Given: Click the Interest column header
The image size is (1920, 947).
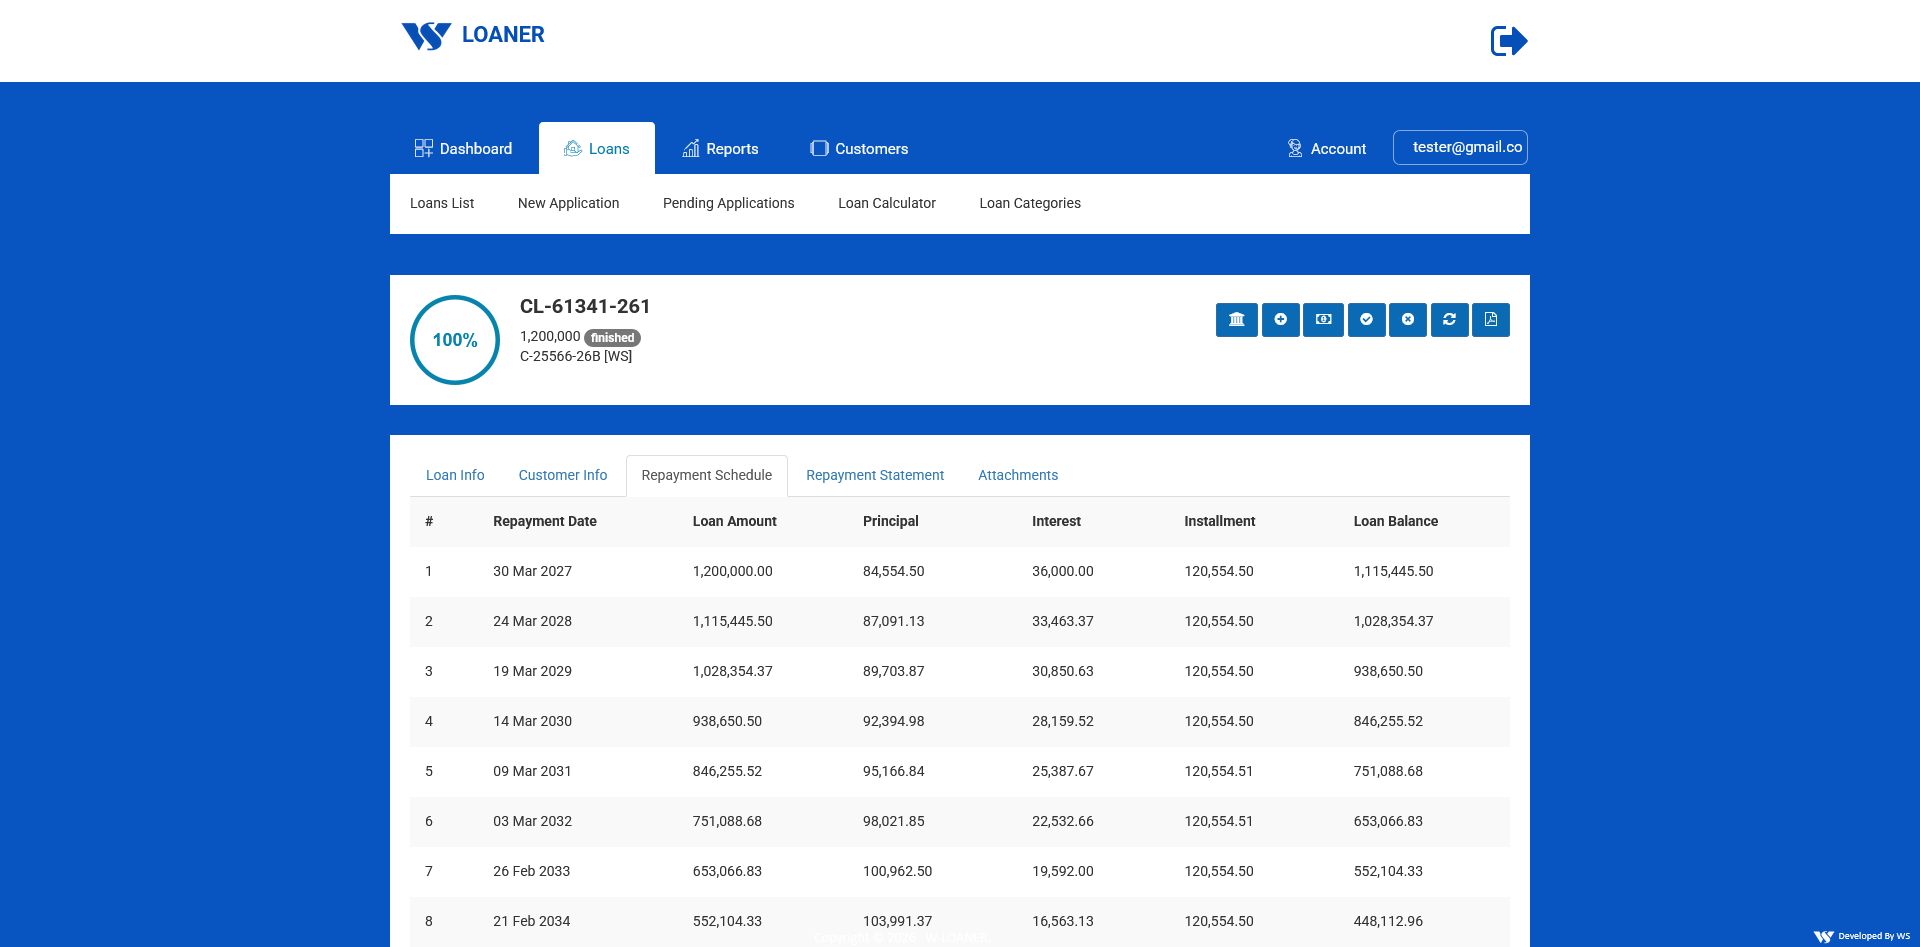Looking at the screenshot, I should tap(1057, 521).
